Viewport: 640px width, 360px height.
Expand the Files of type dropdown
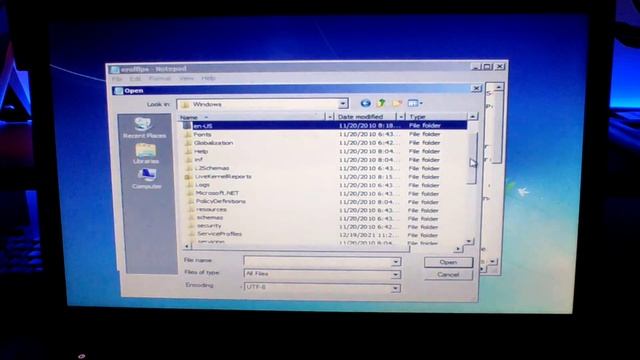click(395, 275)
